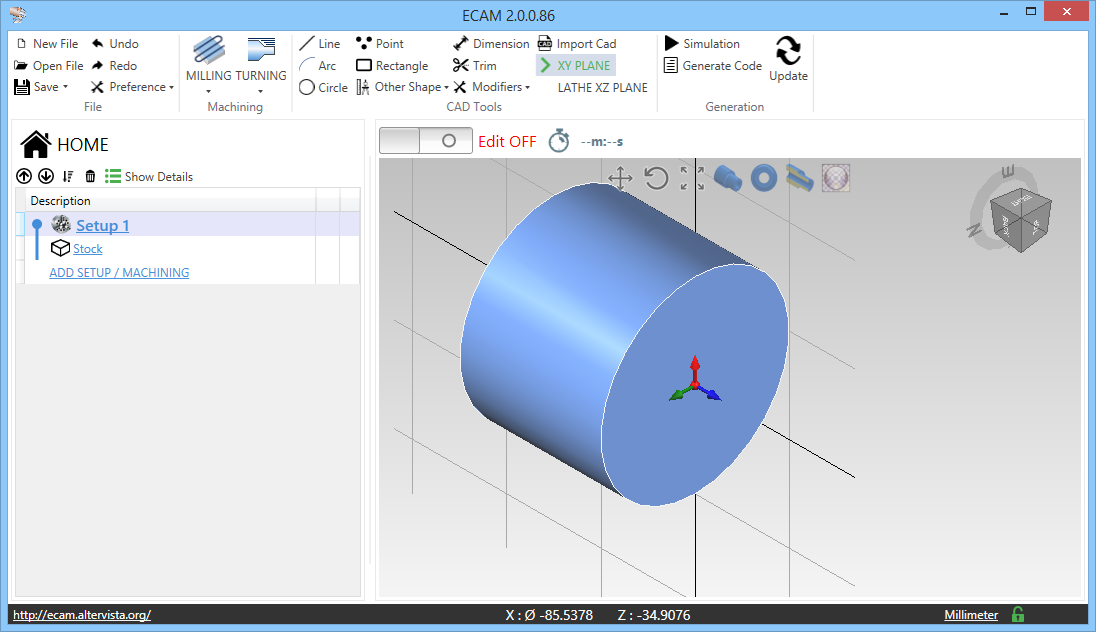Select the Line drawing tool
This screenshot has height=632, width=1096.
point(319,43)
